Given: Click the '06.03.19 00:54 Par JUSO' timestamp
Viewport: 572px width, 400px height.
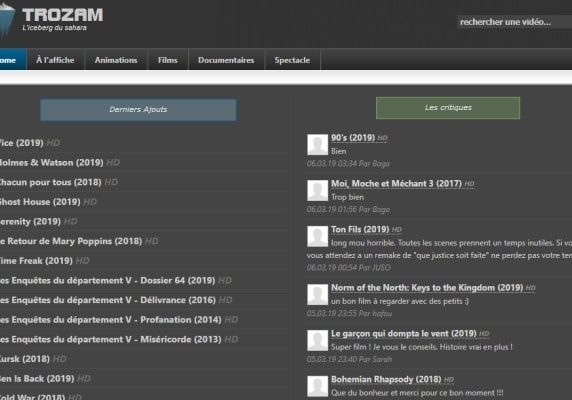Looking at the screenshot, I should [x=348, y=268].
